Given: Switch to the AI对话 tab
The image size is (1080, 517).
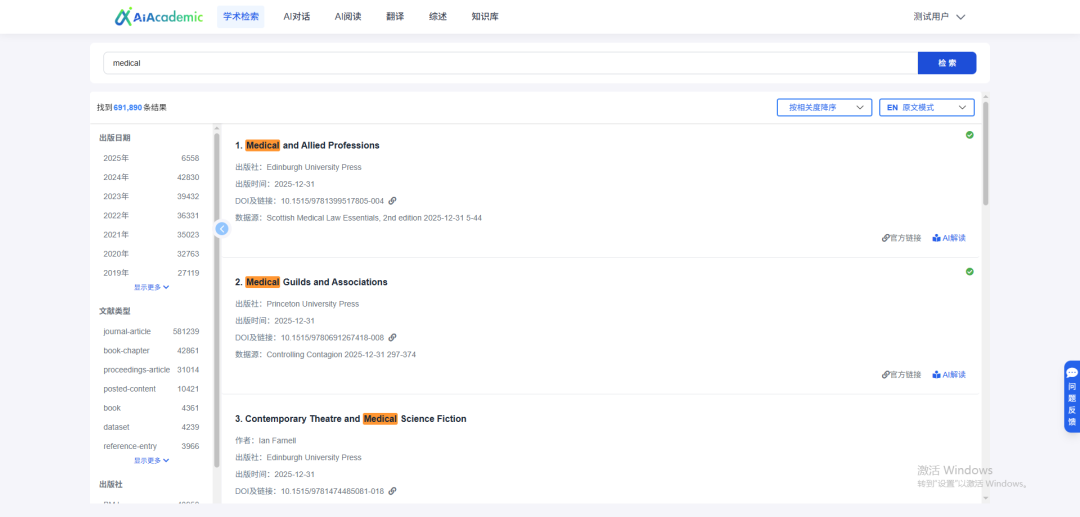Looking at the screenshot, I should (x=296, y=17).
